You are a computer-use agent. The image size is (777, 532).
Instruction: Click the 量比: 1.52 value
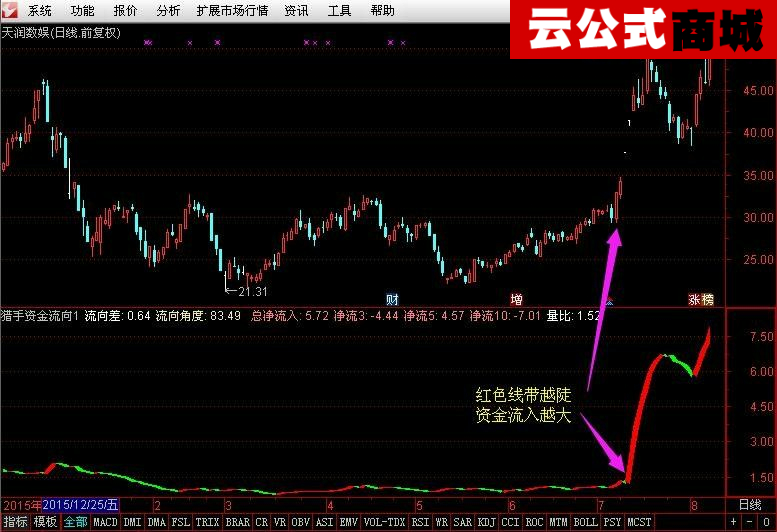pos(573,316)
